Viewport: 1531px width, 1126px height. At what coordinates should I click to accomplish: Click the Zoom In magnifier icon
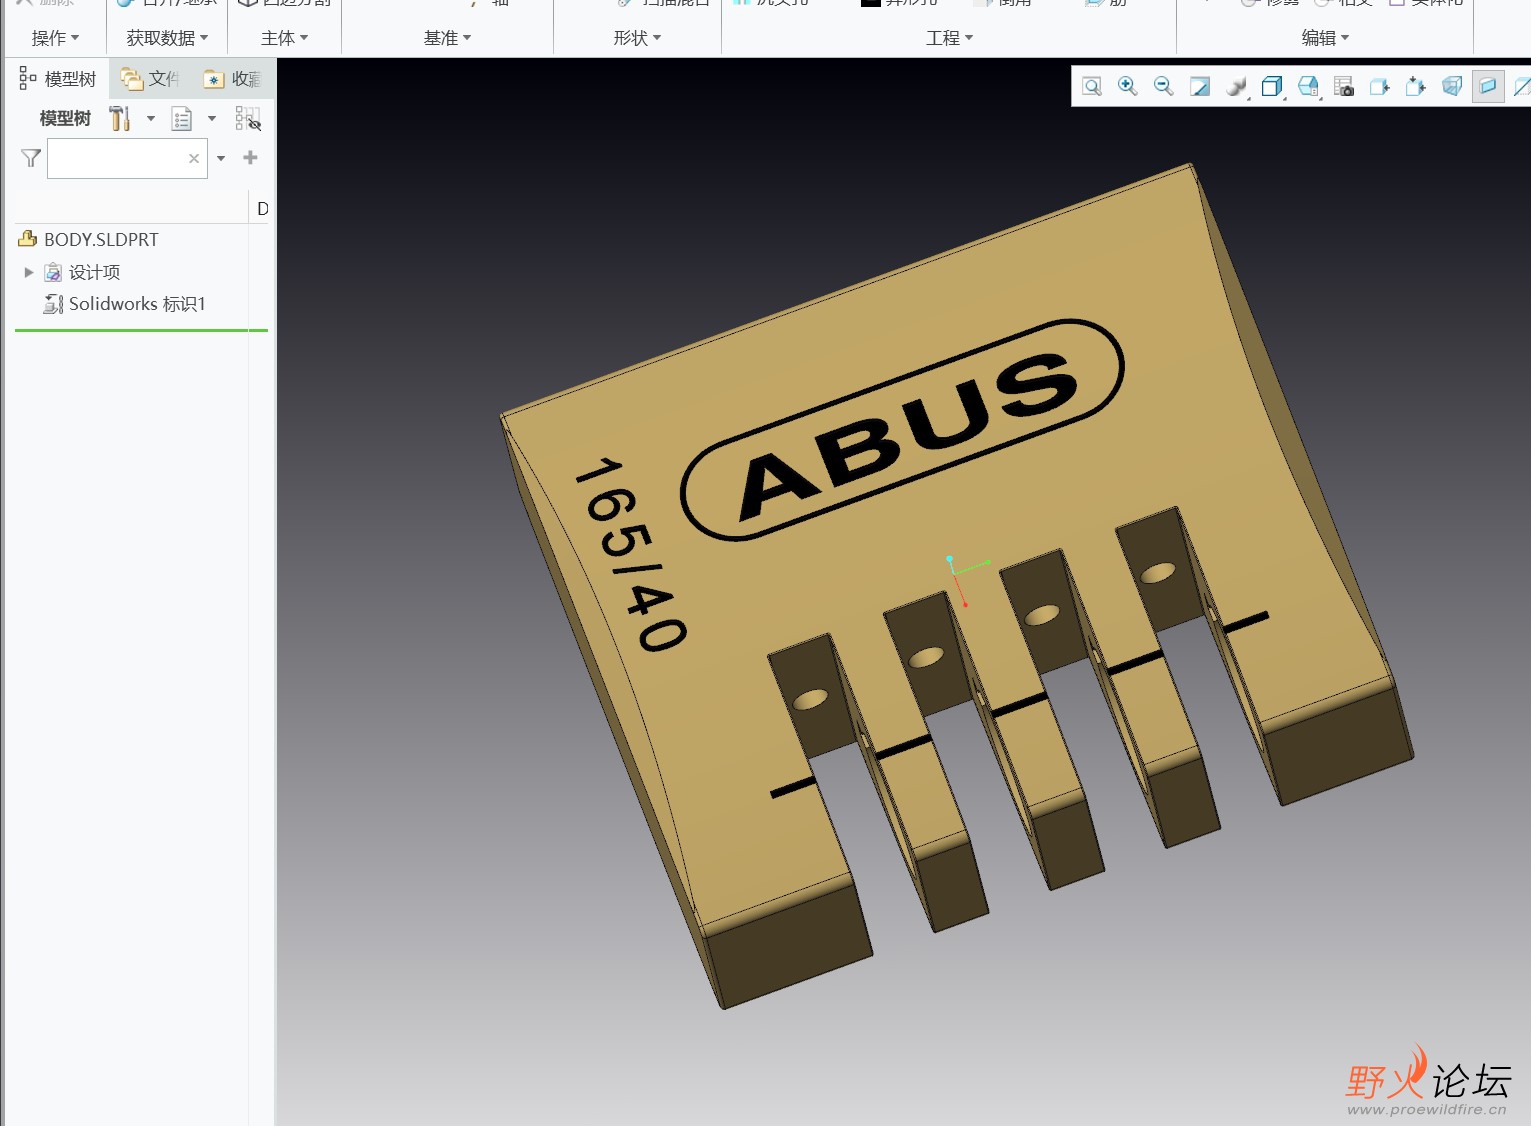pyautogui.click(x=1128, y=87)
